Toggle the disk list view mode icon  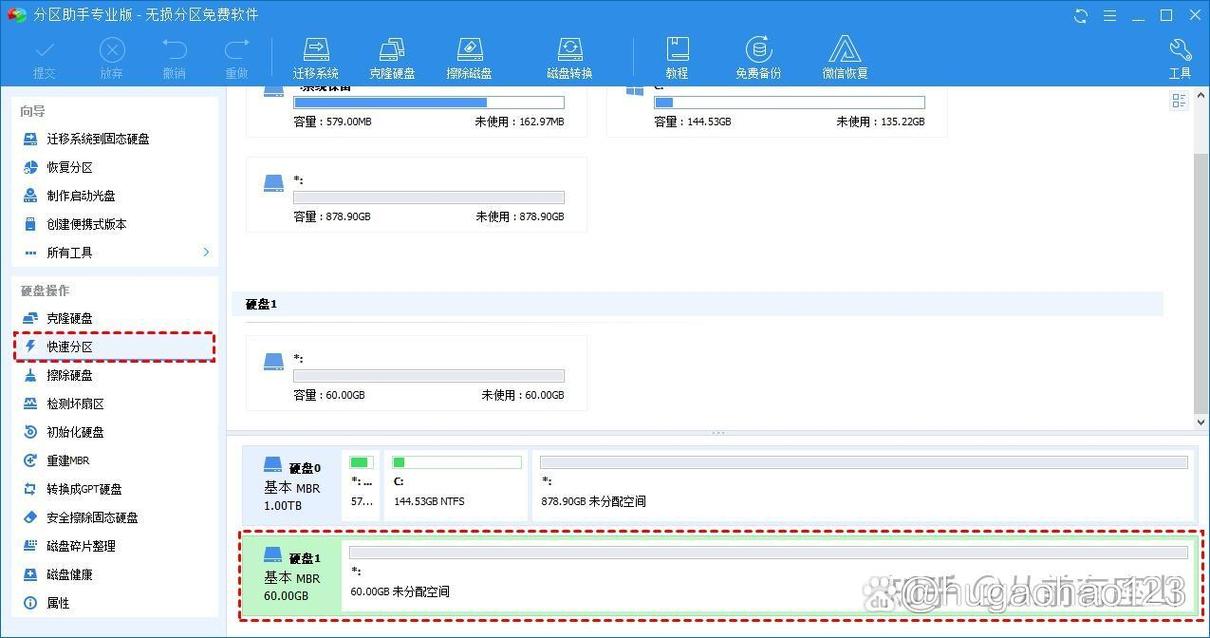[x=1179, y=101]
